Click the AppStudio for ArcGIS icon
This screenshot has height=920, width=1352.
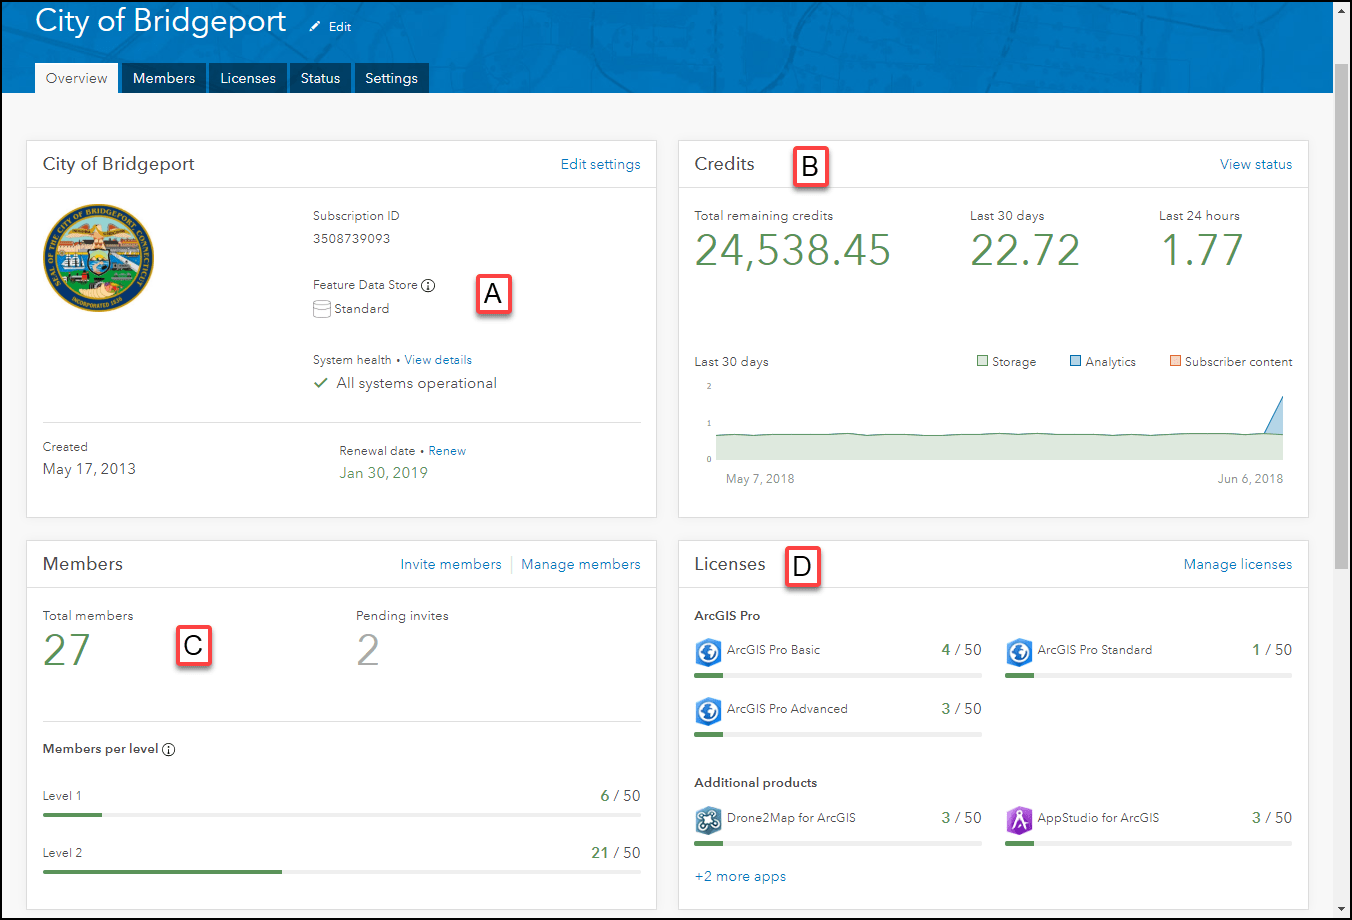click(x=1019, y=820)
